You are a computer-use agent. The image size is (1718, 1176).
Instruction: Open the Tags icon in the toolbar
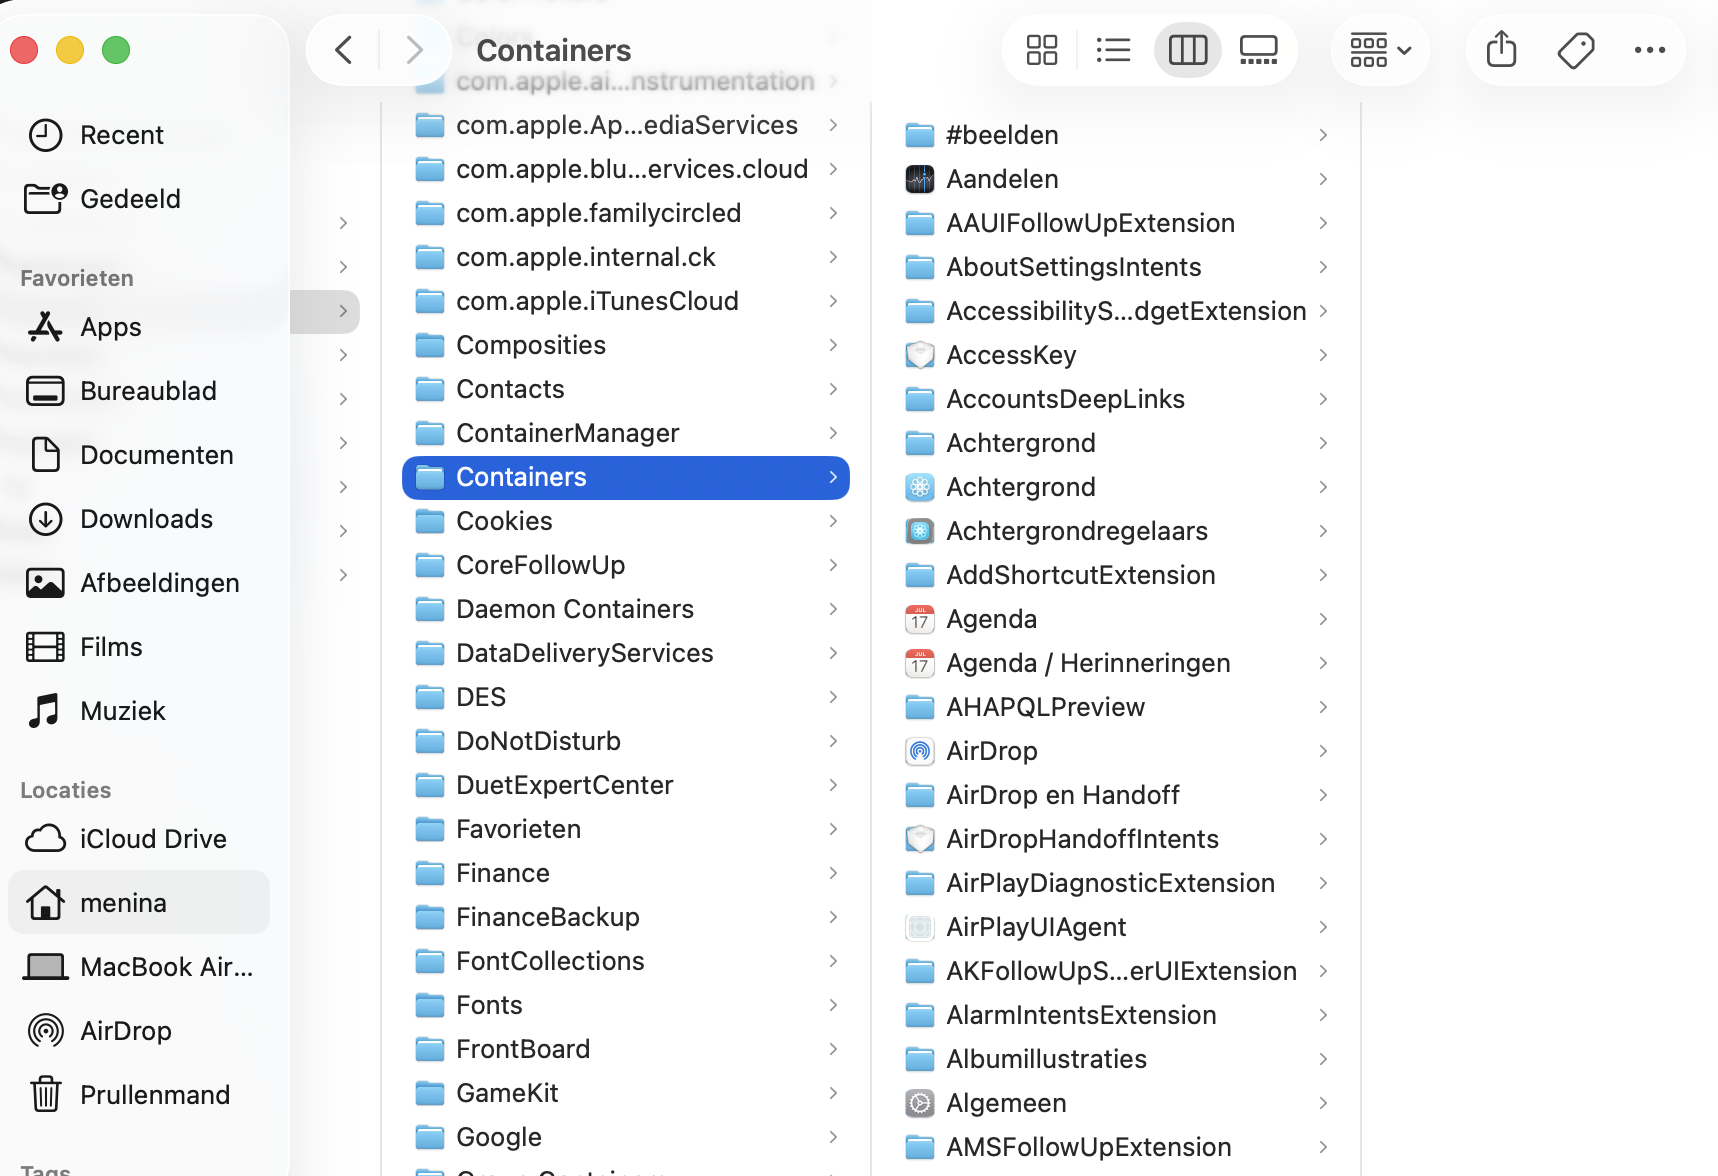[1575, 49]
